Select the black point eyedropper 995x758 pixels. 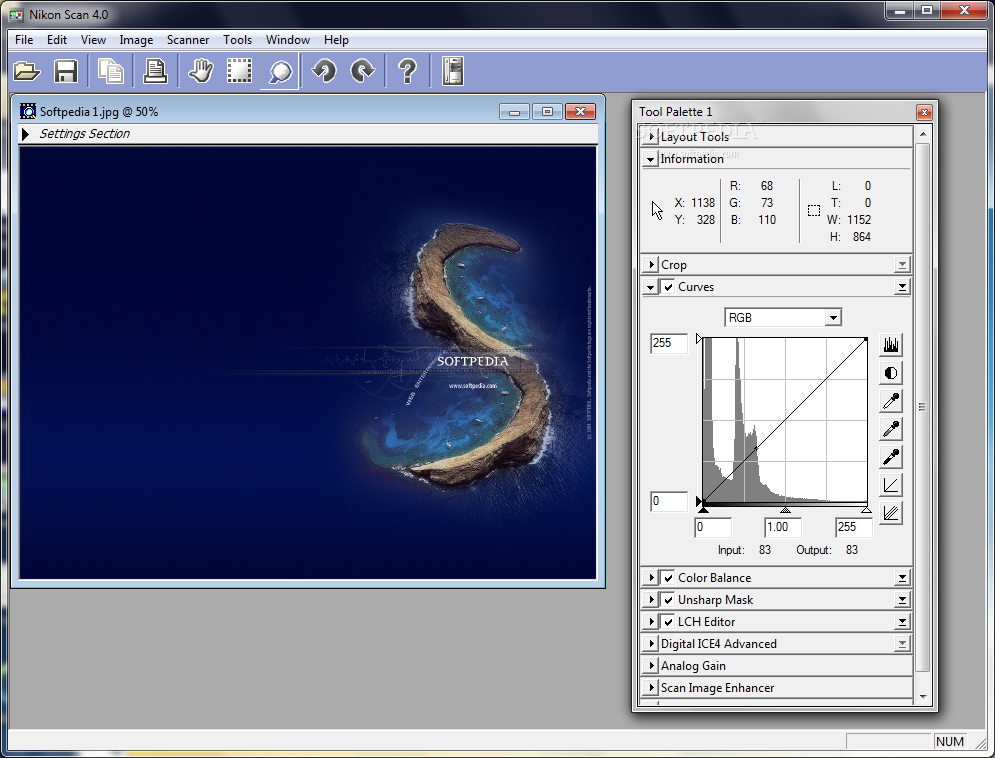click(891, 457)
